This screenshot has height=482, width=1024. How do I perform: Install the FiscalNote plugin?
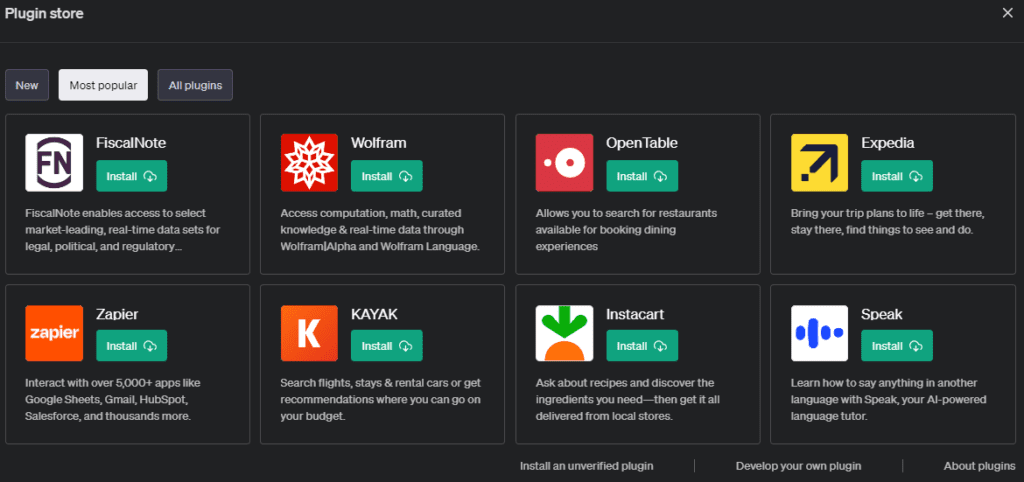[131, 176]
